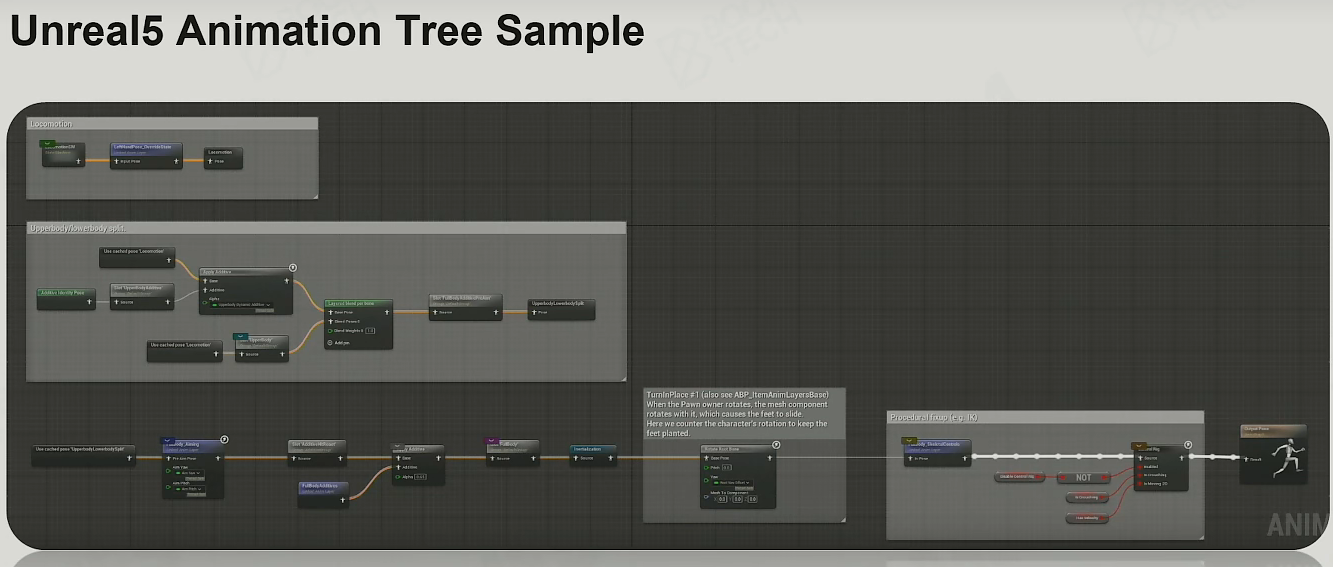This screenshot has height=567, width=1333.
Task: Select the Slot 'AdditiveHitReact' node
Action: pyautogui.click(x=318, y=452)
